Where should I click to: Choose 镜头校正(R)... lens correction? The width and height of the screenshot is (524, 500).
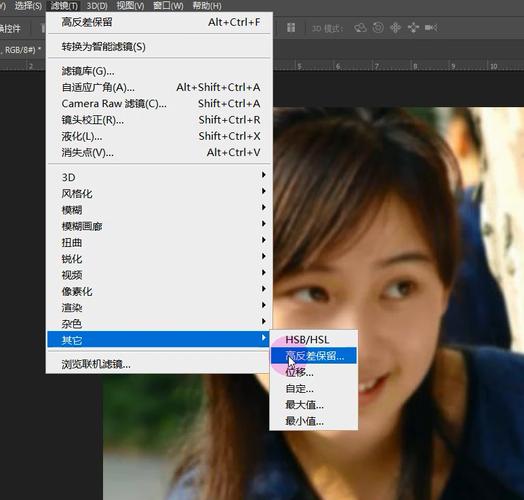coord(159,120)
